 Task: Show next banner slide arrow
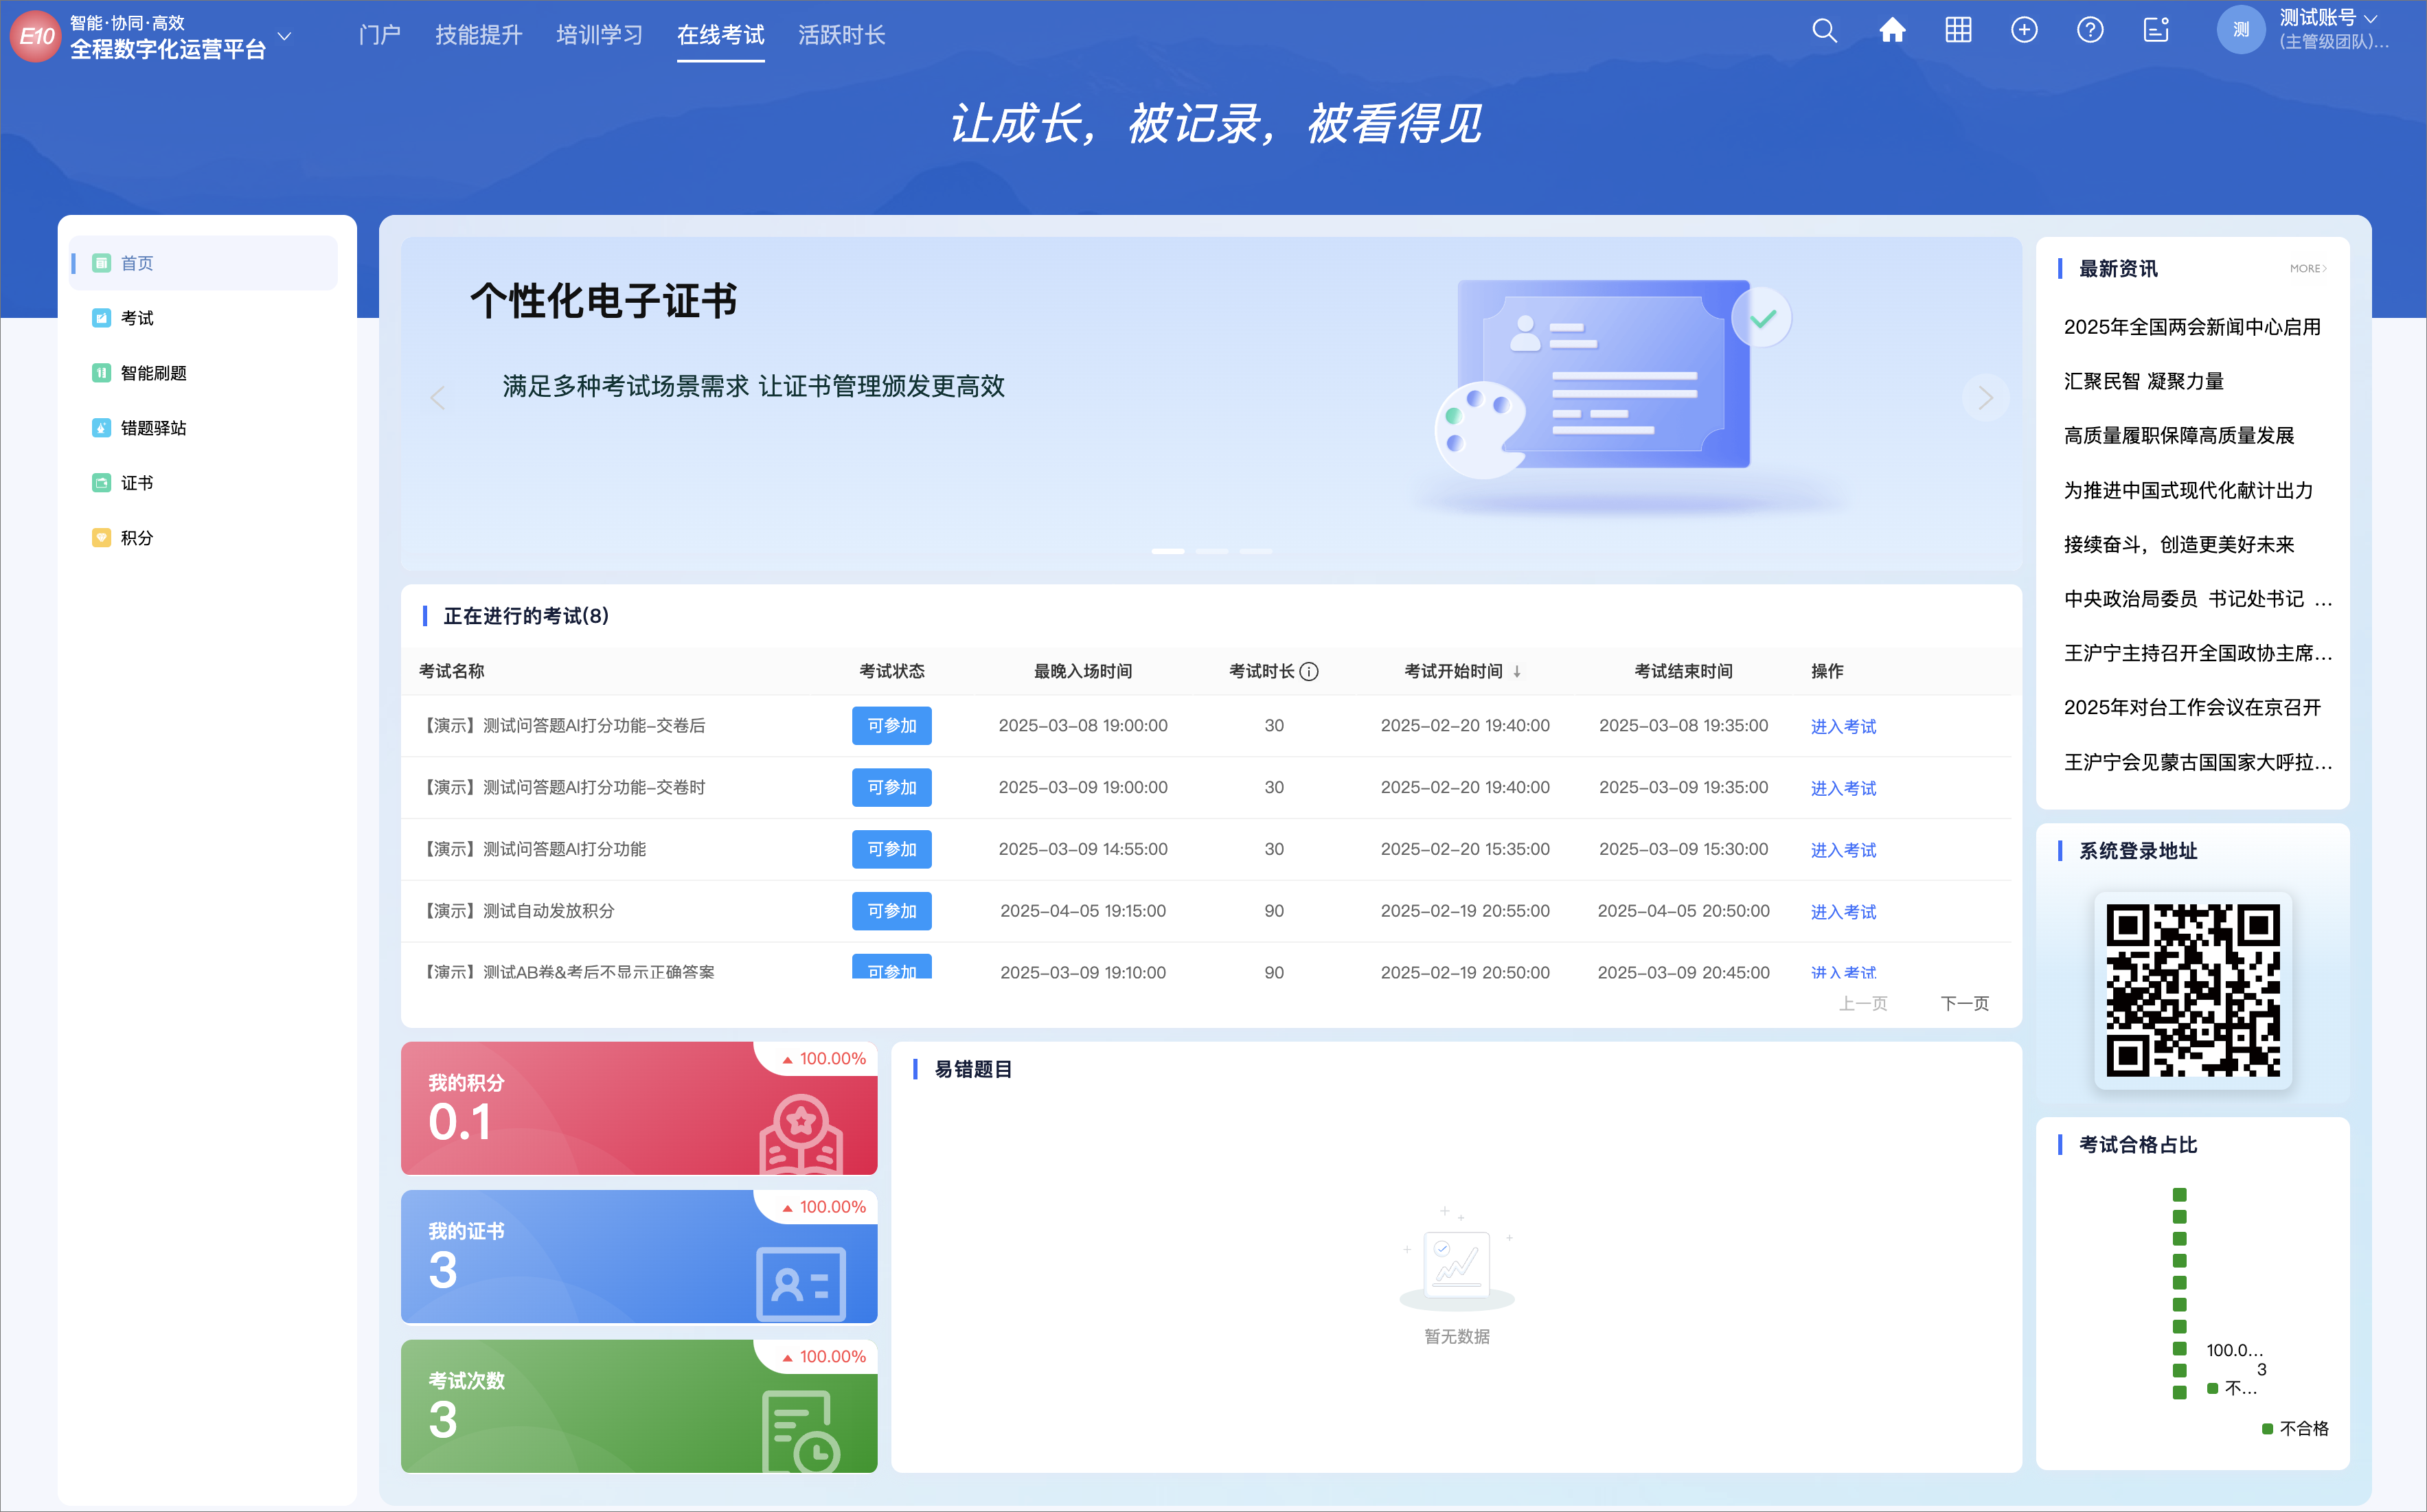tap(1985, 398)
